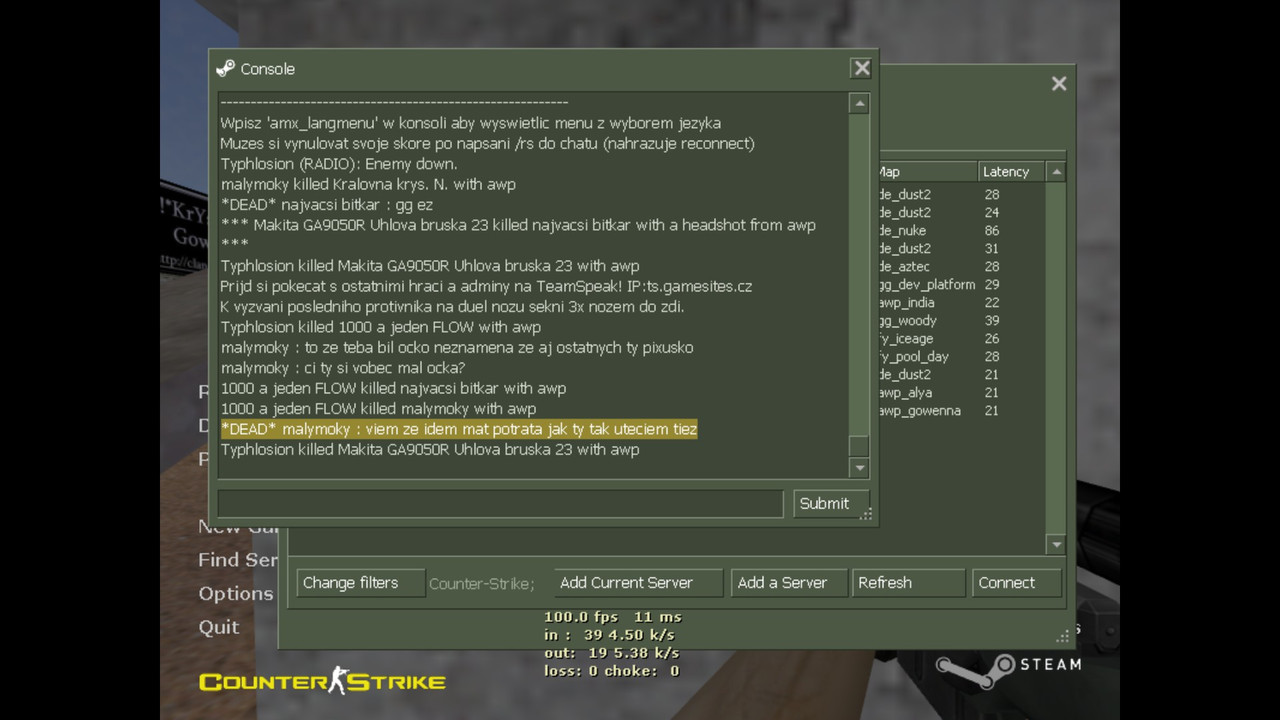The height and width of the screenshot is (720, 1280).
Task: Click 'Wpisz amx_langmenu' console line
Action: coord(470,123)
